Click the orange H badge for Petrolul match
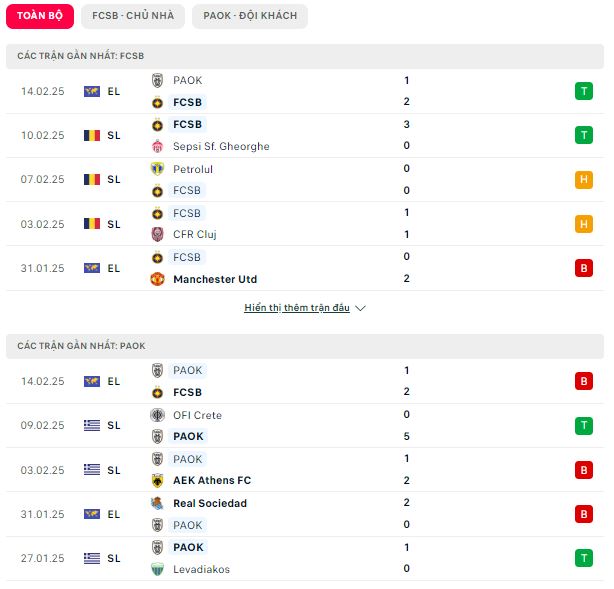The width and height of the screenshot is (614, 589). [584, 180]
